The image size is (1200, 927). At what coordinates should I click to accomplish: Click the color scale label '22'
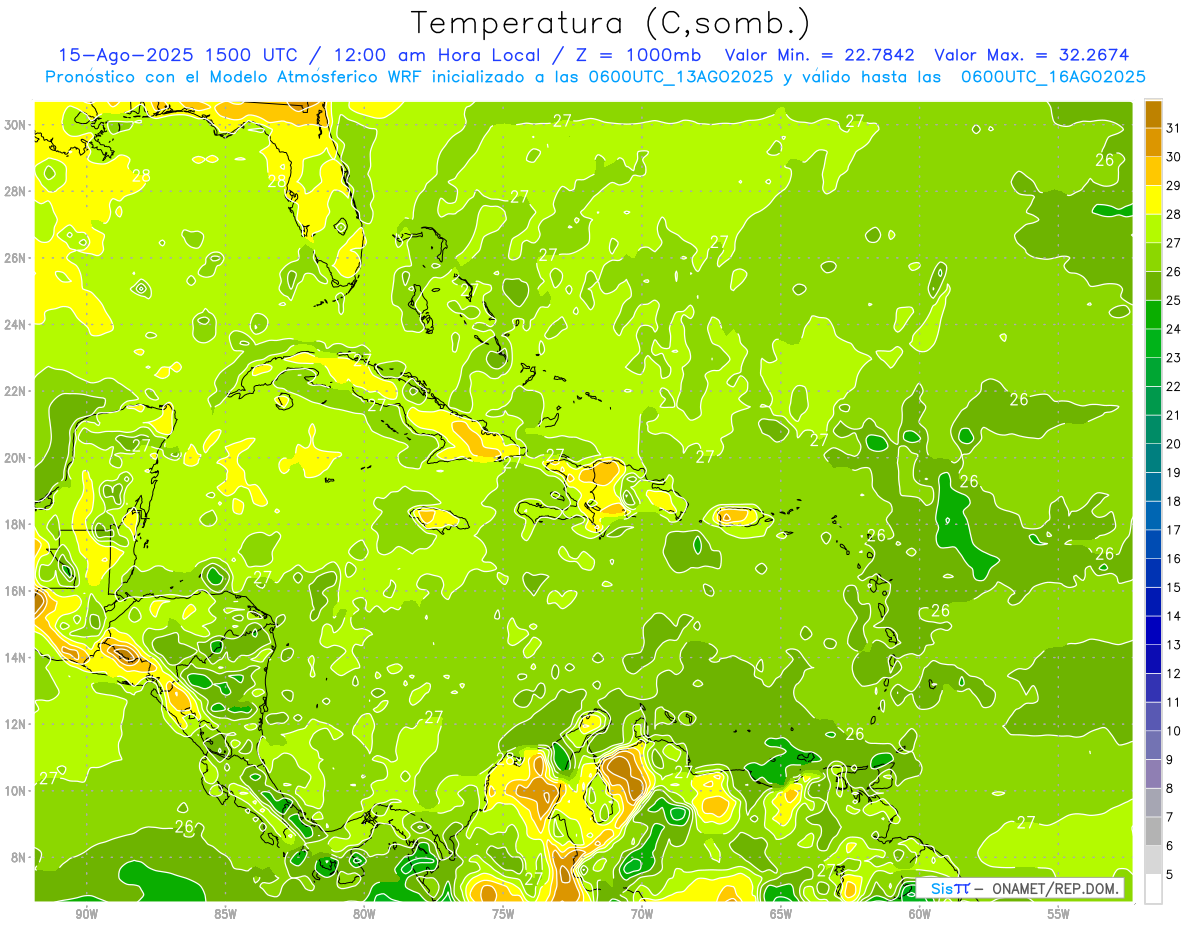pos(1173,386)
